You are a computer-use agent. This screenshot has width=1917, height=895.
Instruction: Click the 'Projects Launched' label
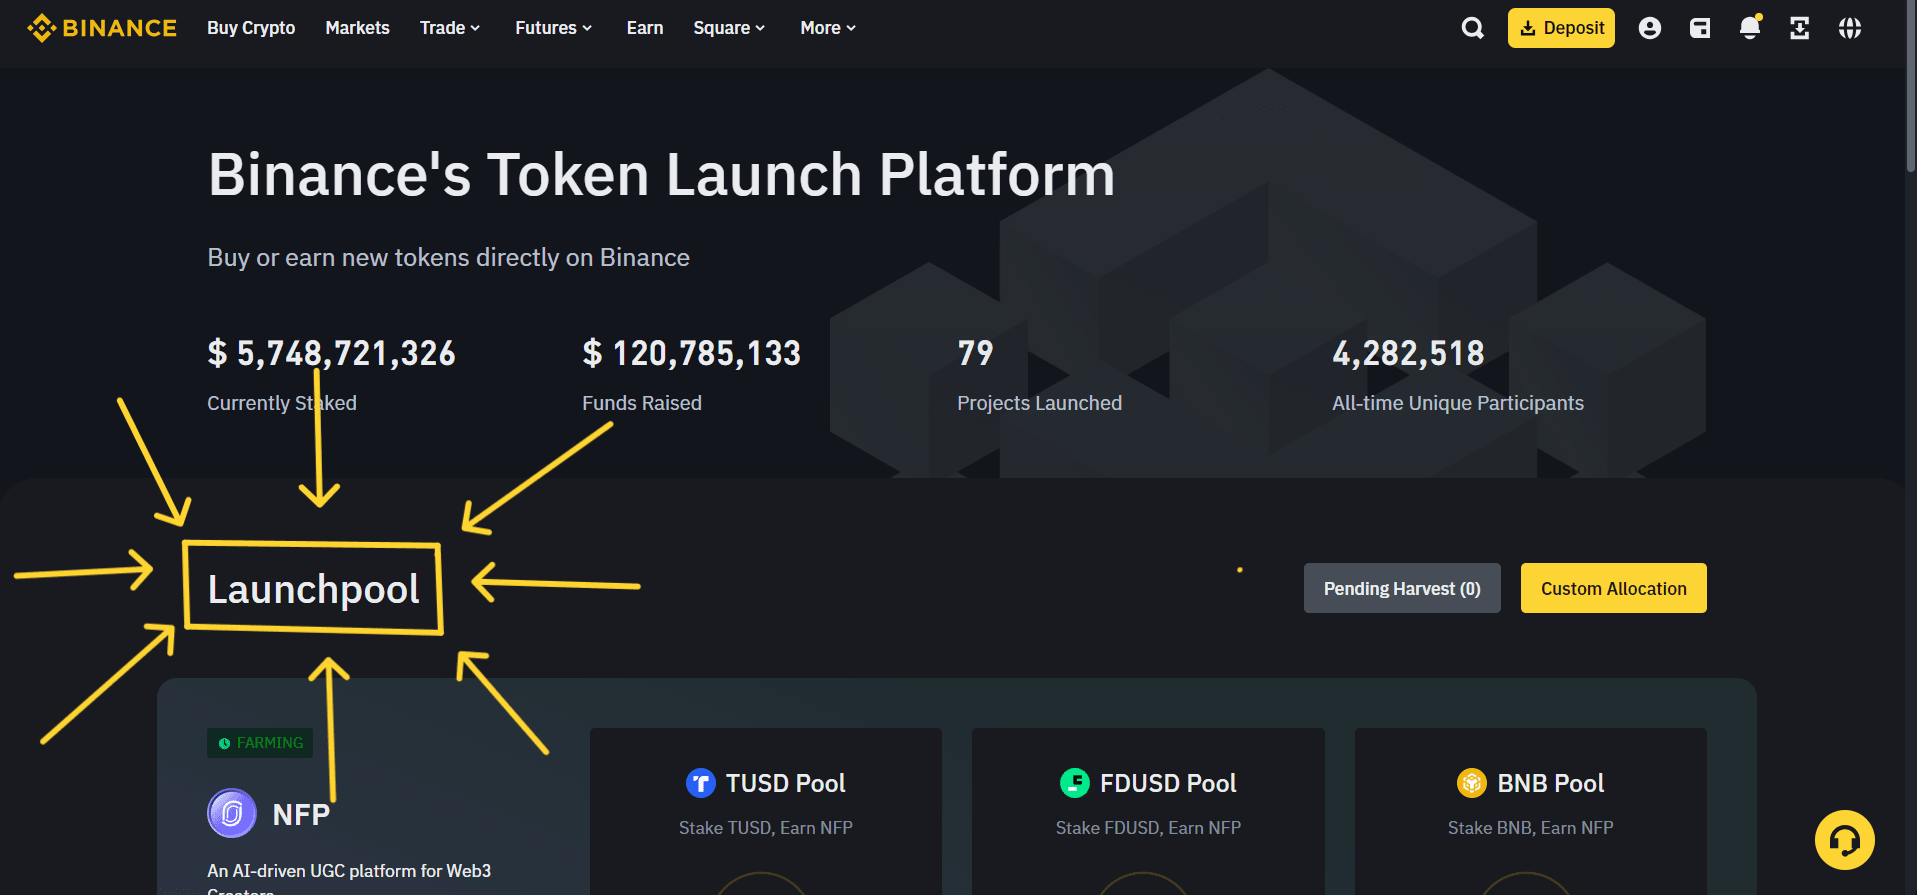[1039, 403]
